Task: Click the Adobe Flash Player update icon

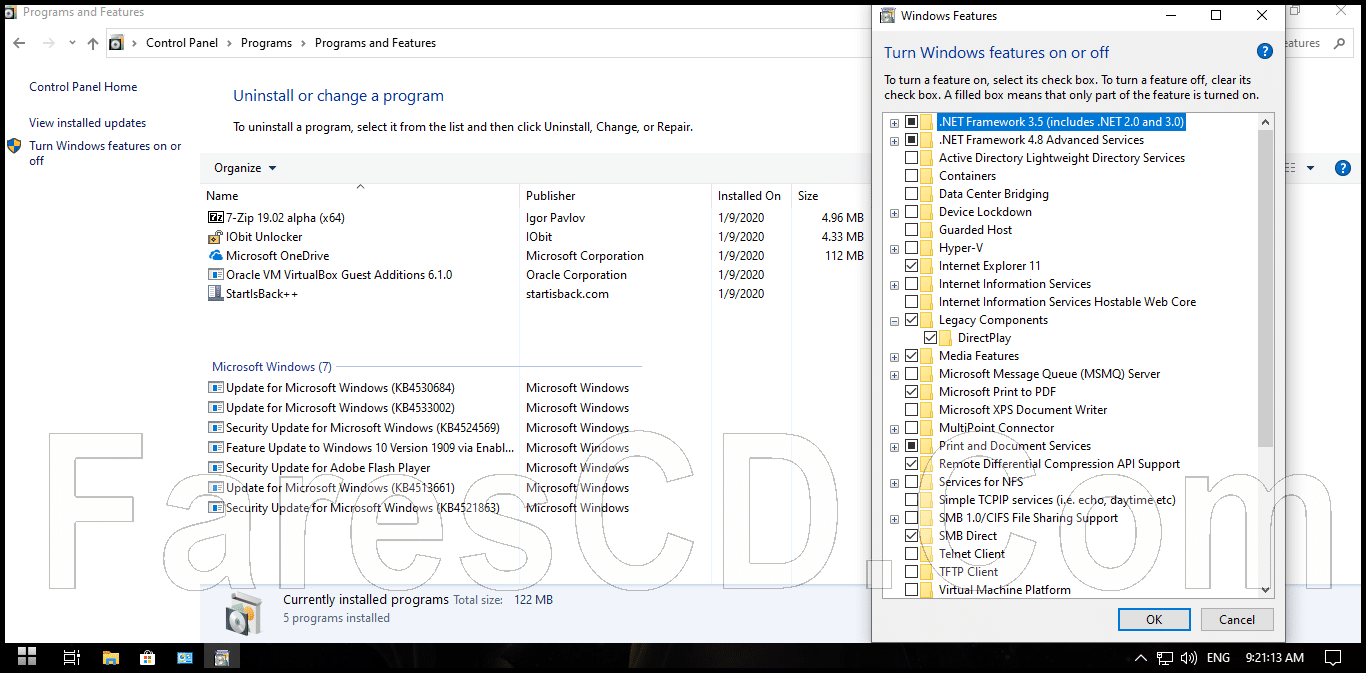Action: pyautogui.click(x=215, y=468)
